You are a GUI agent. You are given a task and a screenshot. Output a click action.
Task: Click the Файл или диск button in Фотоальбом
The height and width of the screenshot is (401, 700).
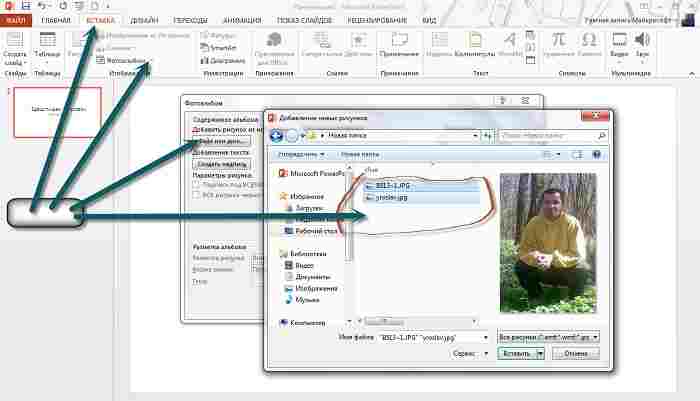(222, 141)
